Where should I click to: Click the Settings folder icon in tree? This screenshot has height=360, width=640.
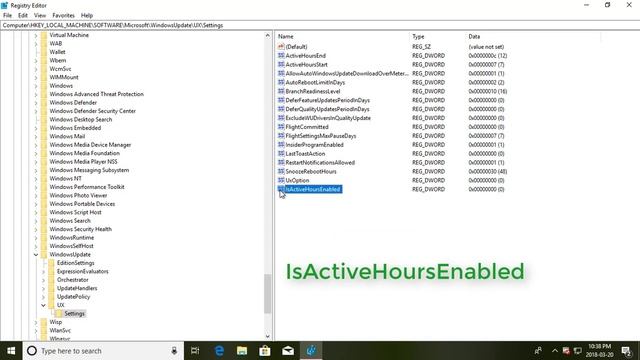59,313
